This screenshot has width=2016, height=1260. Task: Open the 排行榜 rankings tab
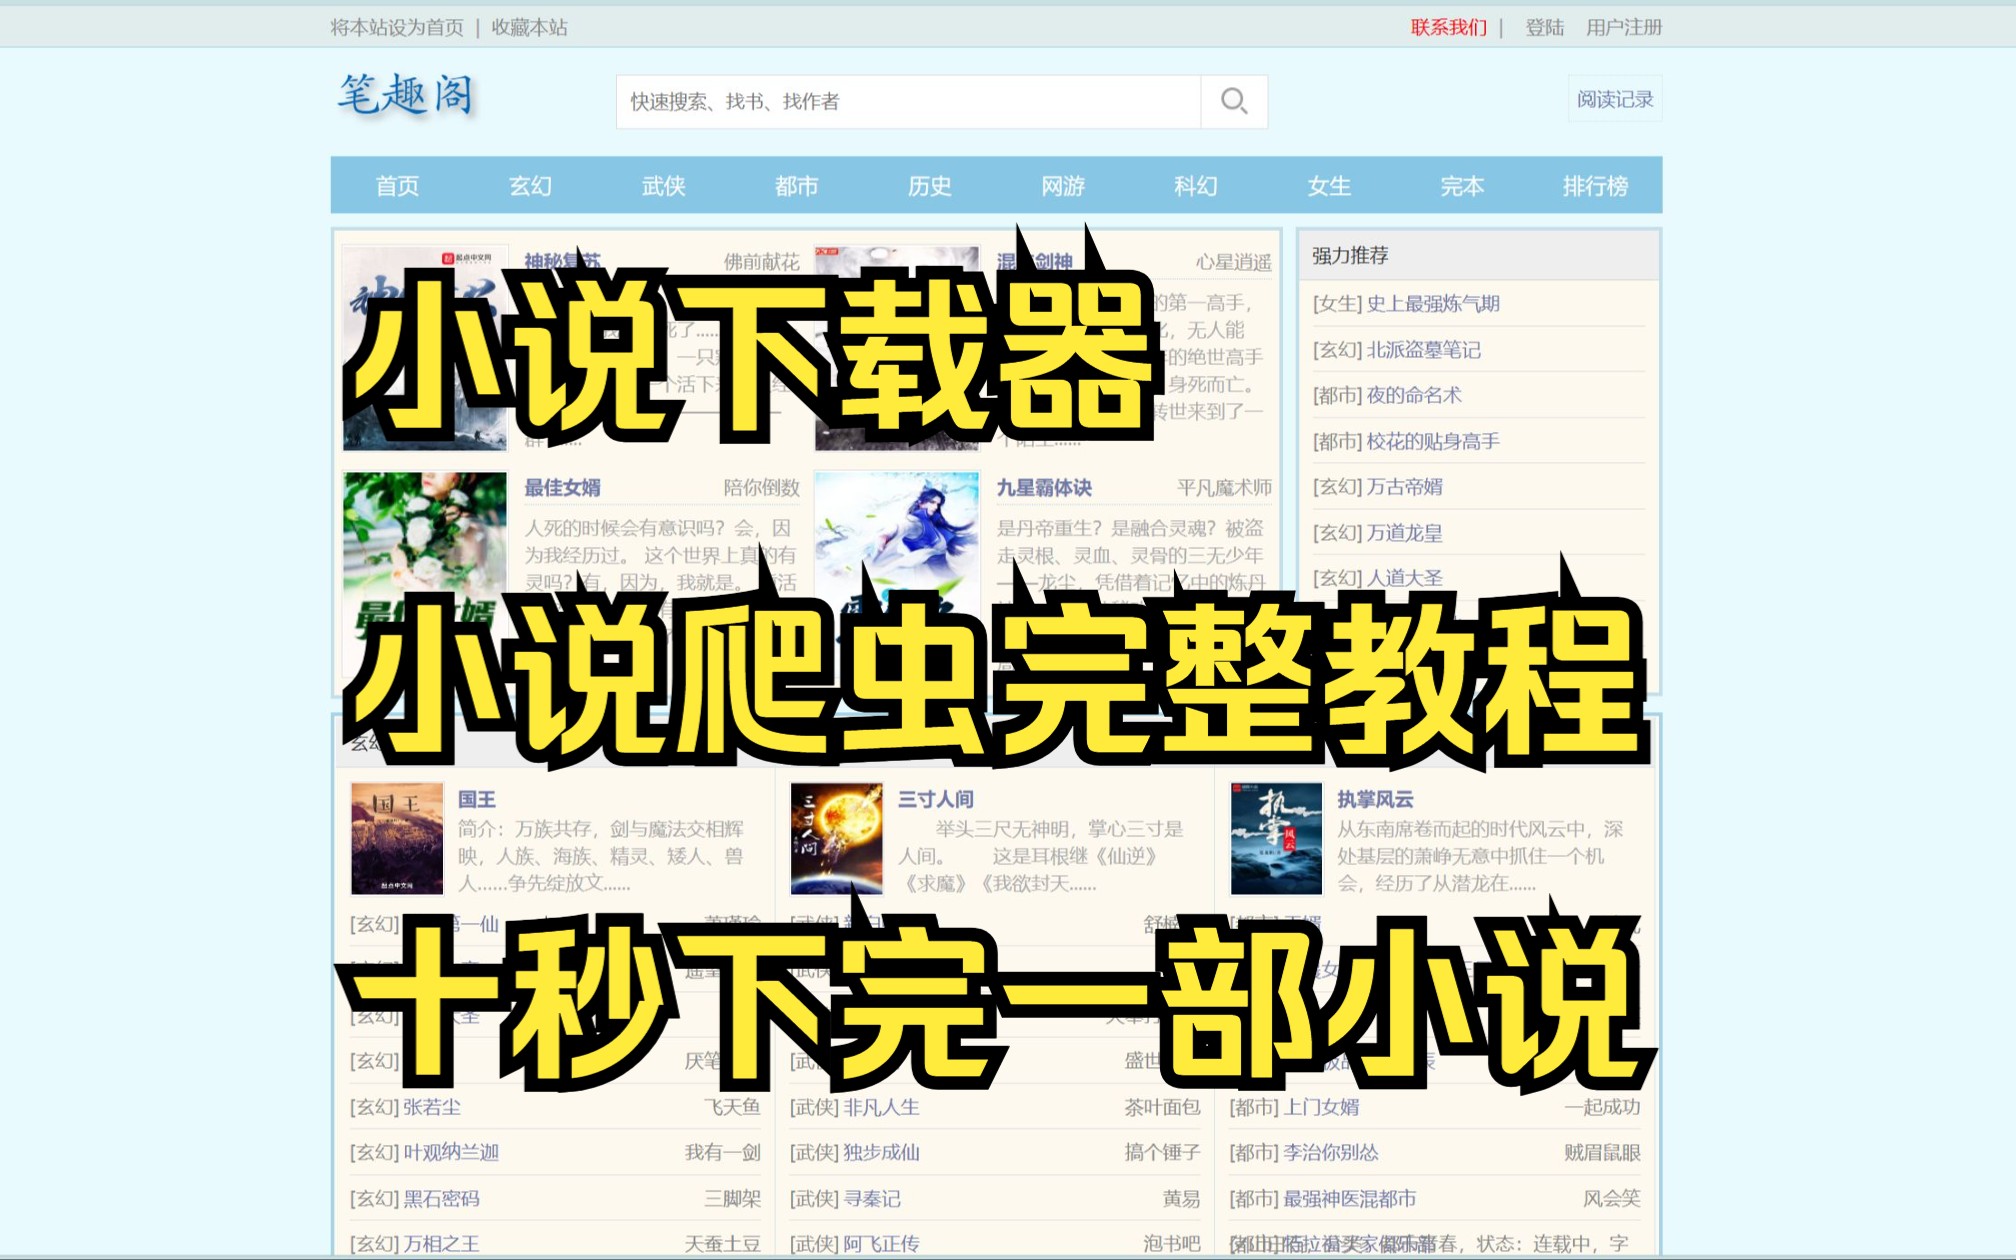point(1595,185)
